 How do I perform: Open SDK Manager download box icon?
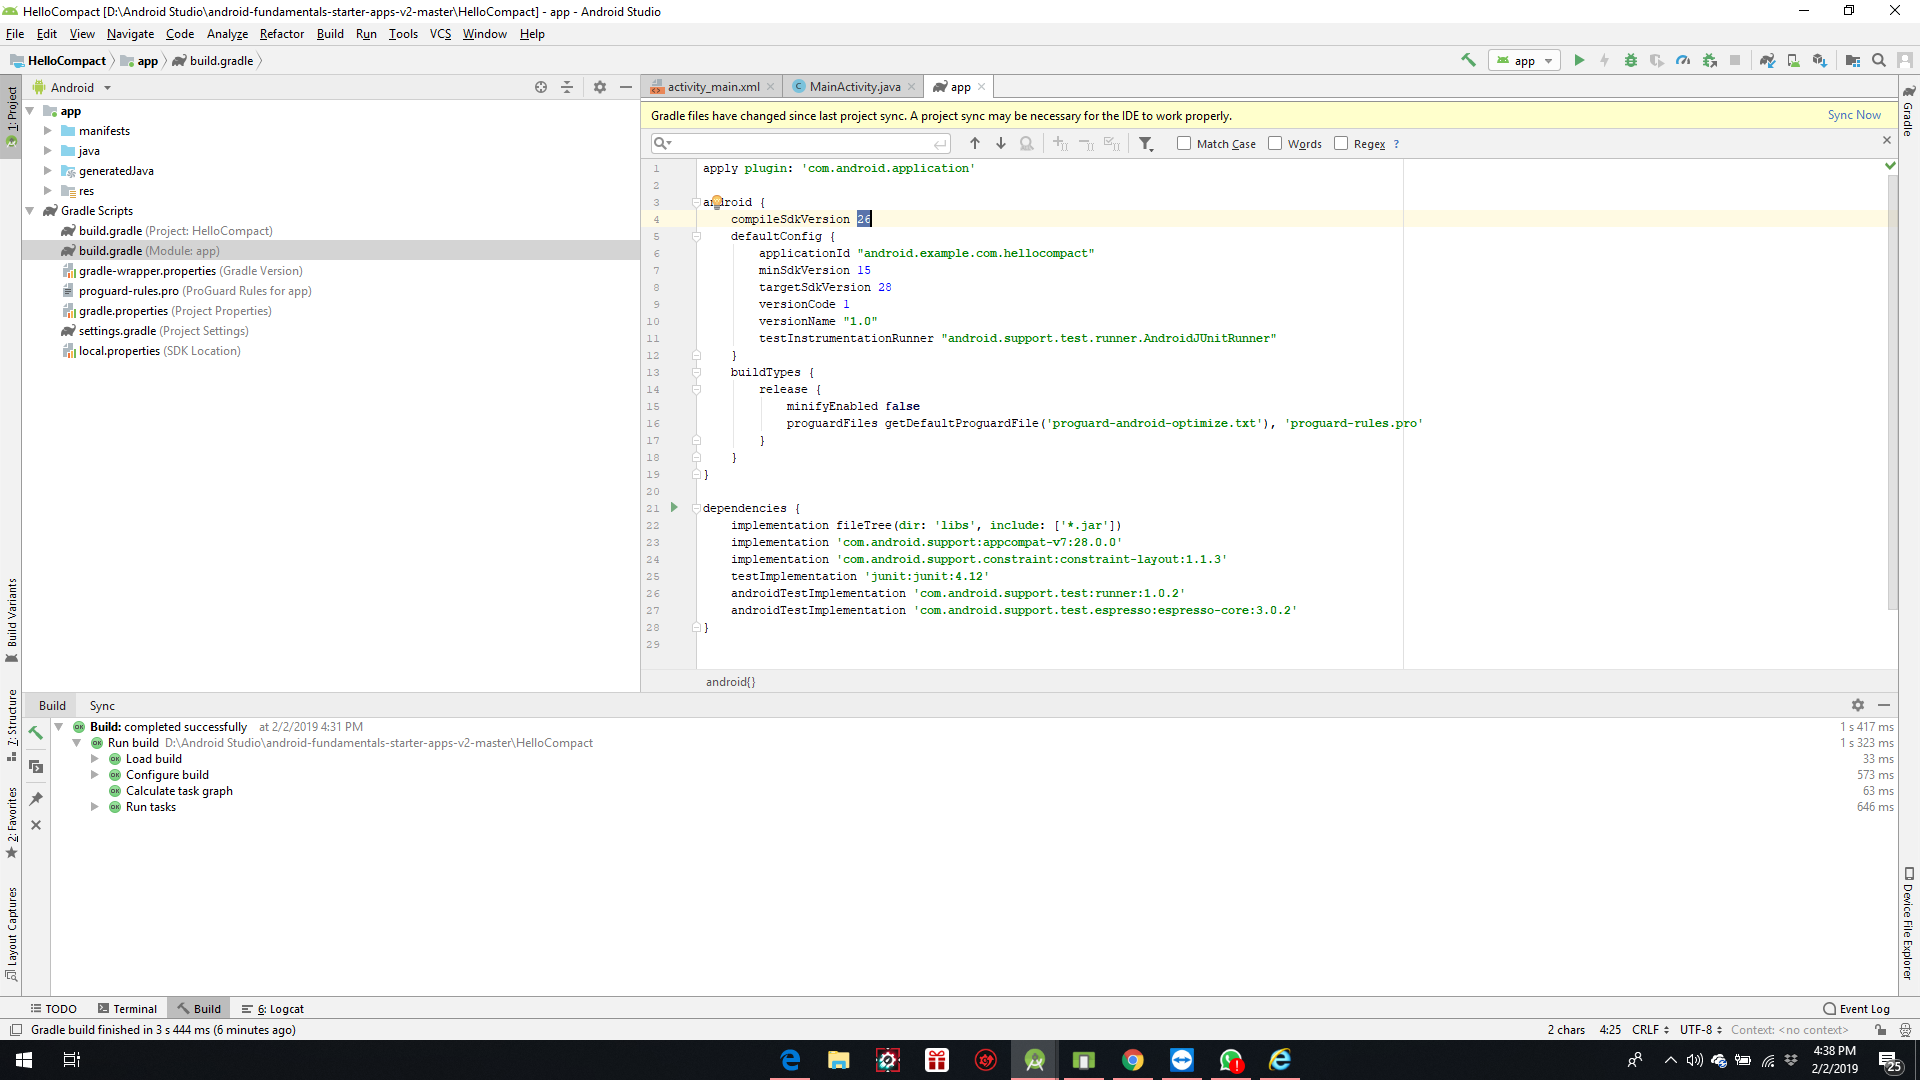click(x=1819, y=60)
